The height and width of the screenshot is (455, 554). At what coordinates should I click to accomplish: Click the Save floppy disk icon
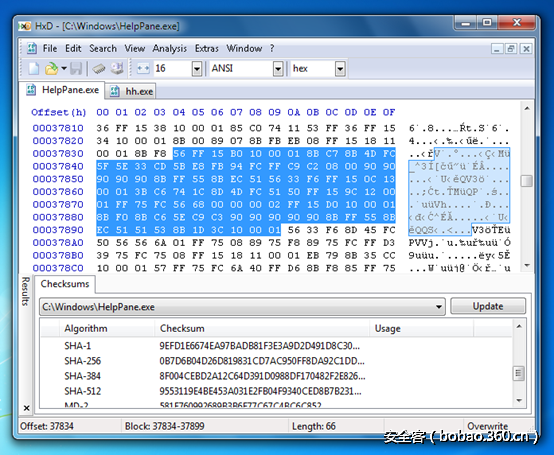click(76, 68)
